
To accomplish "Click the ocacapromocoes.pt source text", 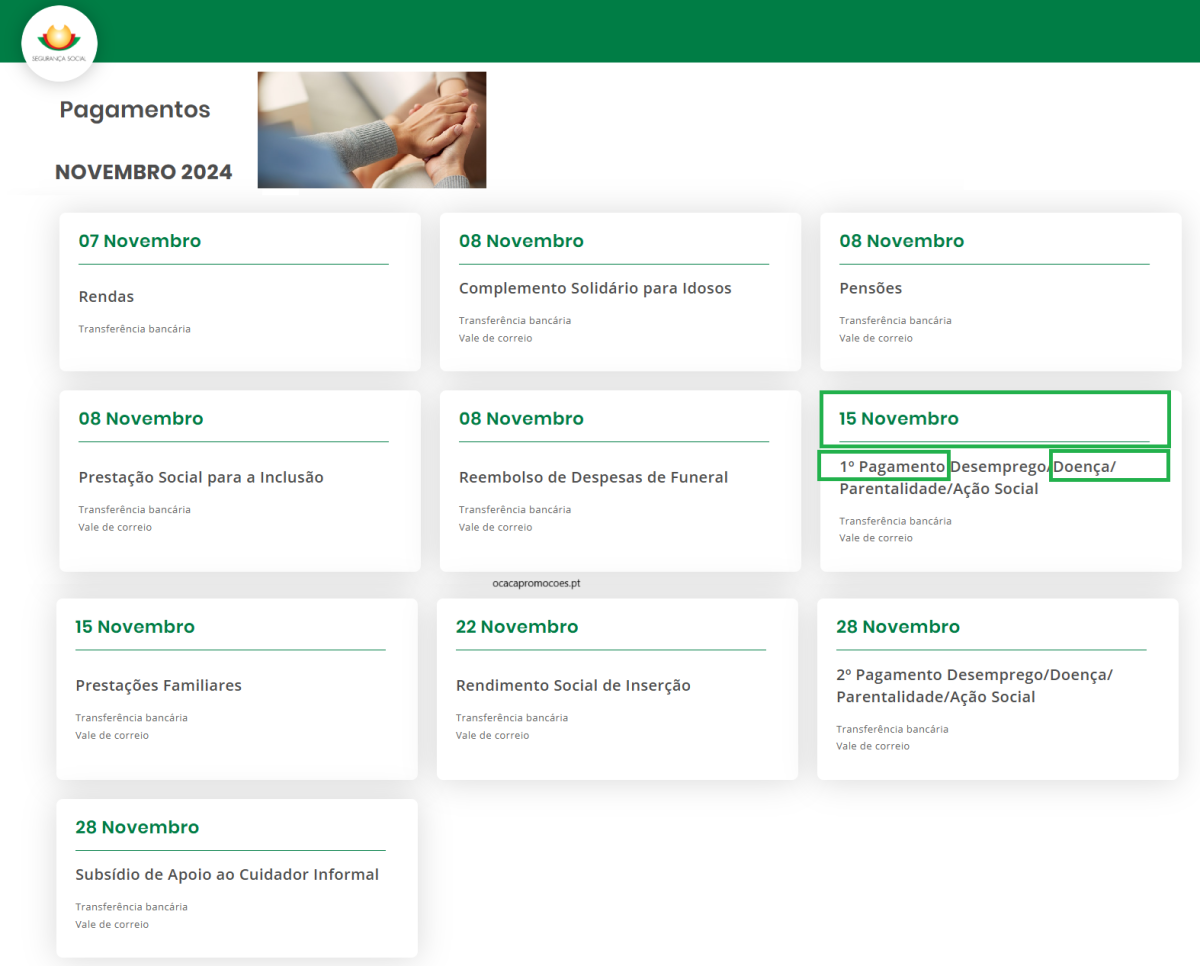I will [536, 582].
